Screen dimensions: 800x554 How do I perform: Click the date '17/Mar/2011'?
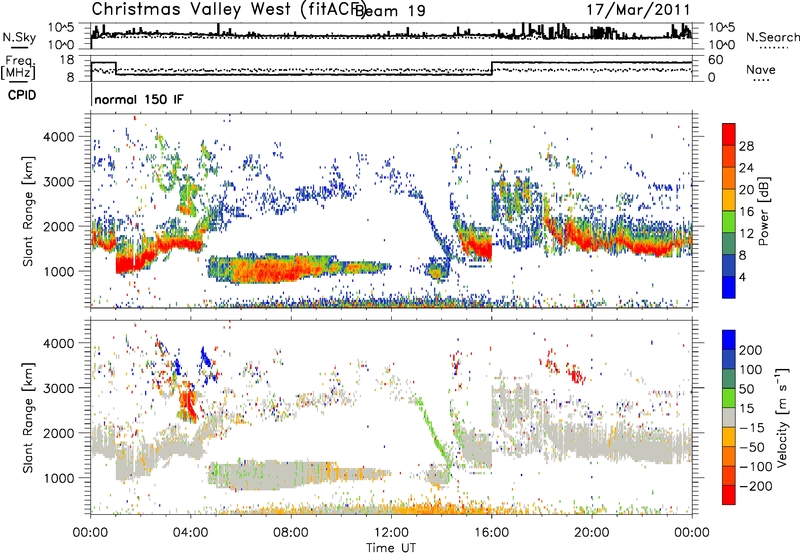coord(638,10)
